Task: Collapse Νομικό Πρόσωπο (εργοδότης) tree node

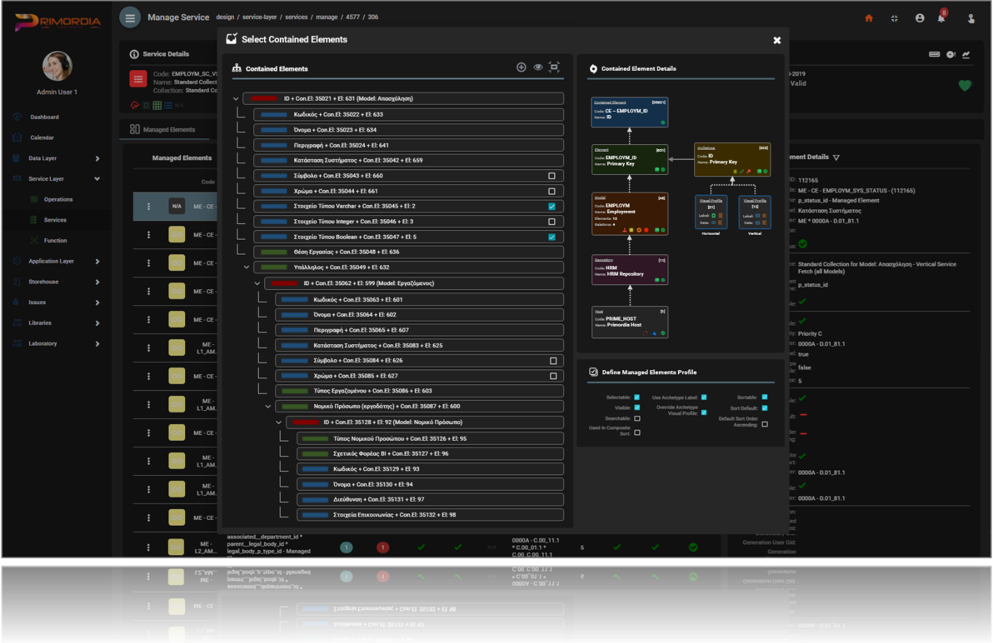Action: (268, 407)
